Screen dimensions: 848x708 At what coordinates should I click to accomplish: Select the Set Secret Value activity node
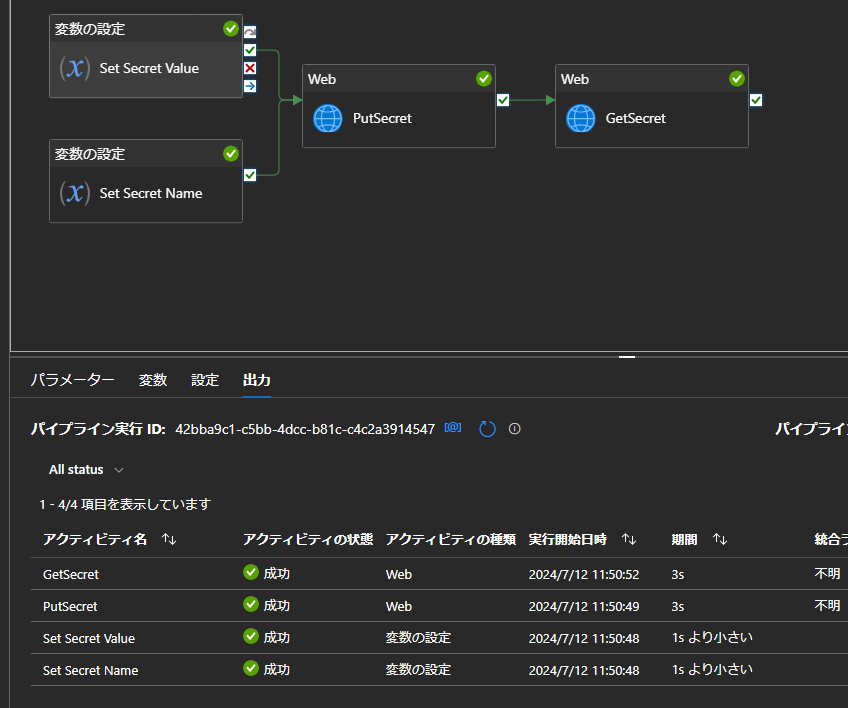click(x=146, y=56)
